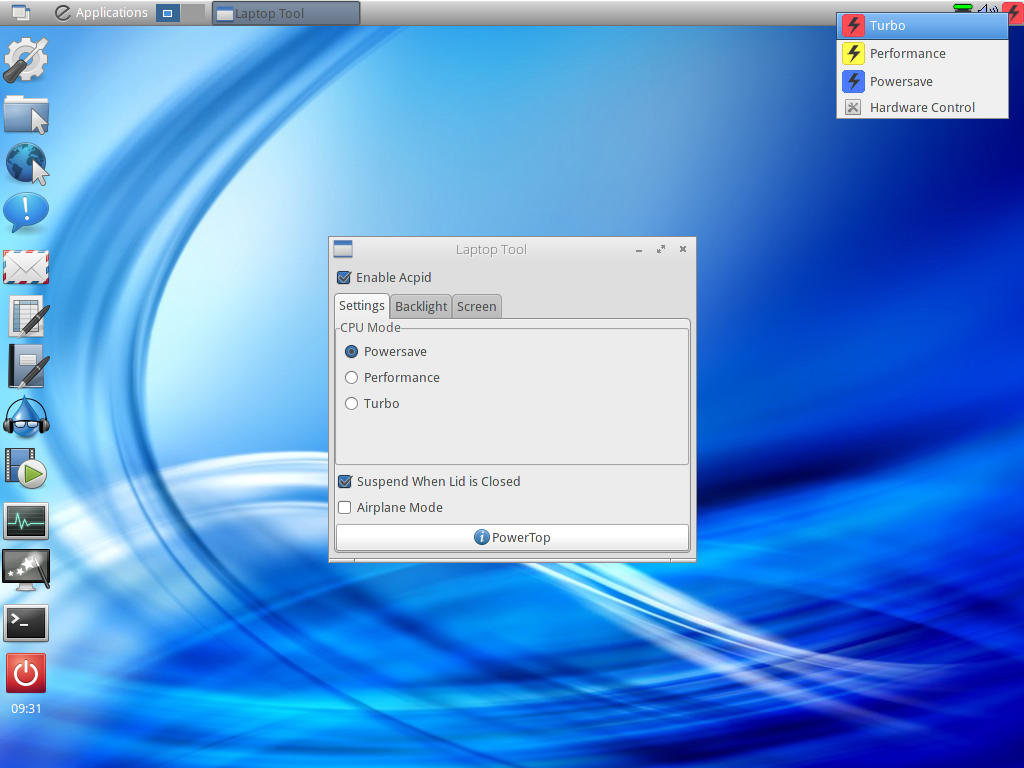Image resolution: width=1024 pixels, height=768 pixels.
Task: Select the Performance radio button
Action: click(x=351, y=377)
